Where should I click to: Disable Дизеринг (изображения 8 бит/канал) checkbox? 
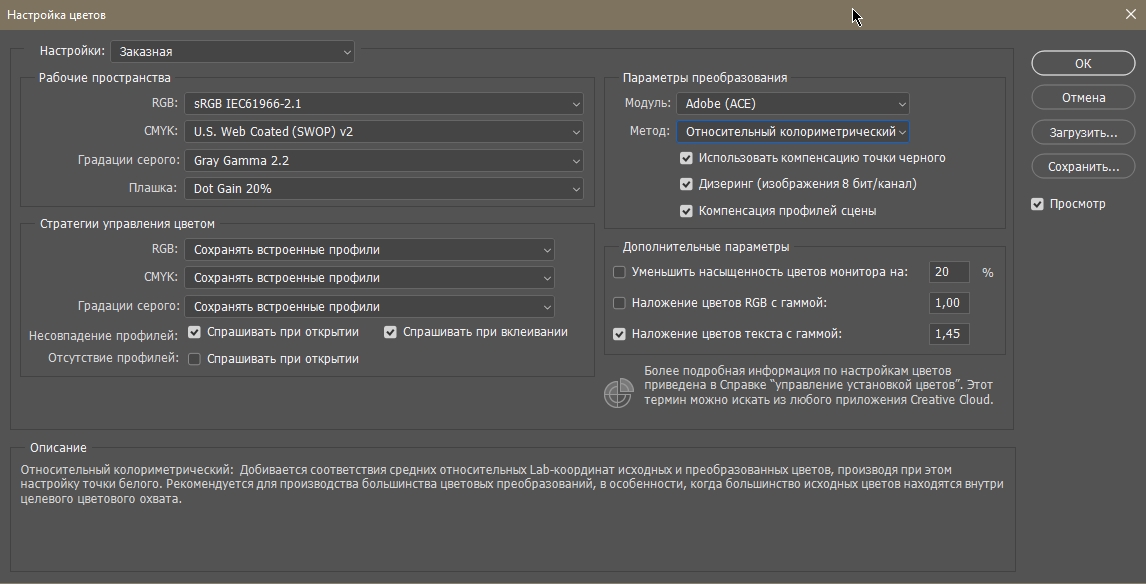(686, 184)
